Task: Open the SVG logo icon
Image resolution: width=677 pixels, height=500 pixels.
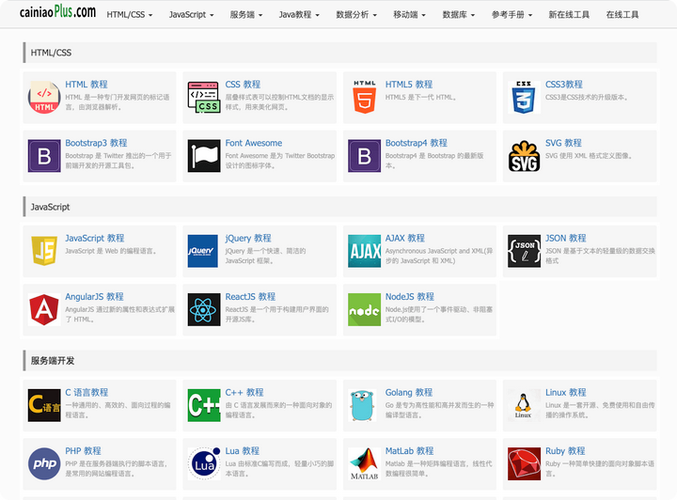Action: (x=524, y=156)
